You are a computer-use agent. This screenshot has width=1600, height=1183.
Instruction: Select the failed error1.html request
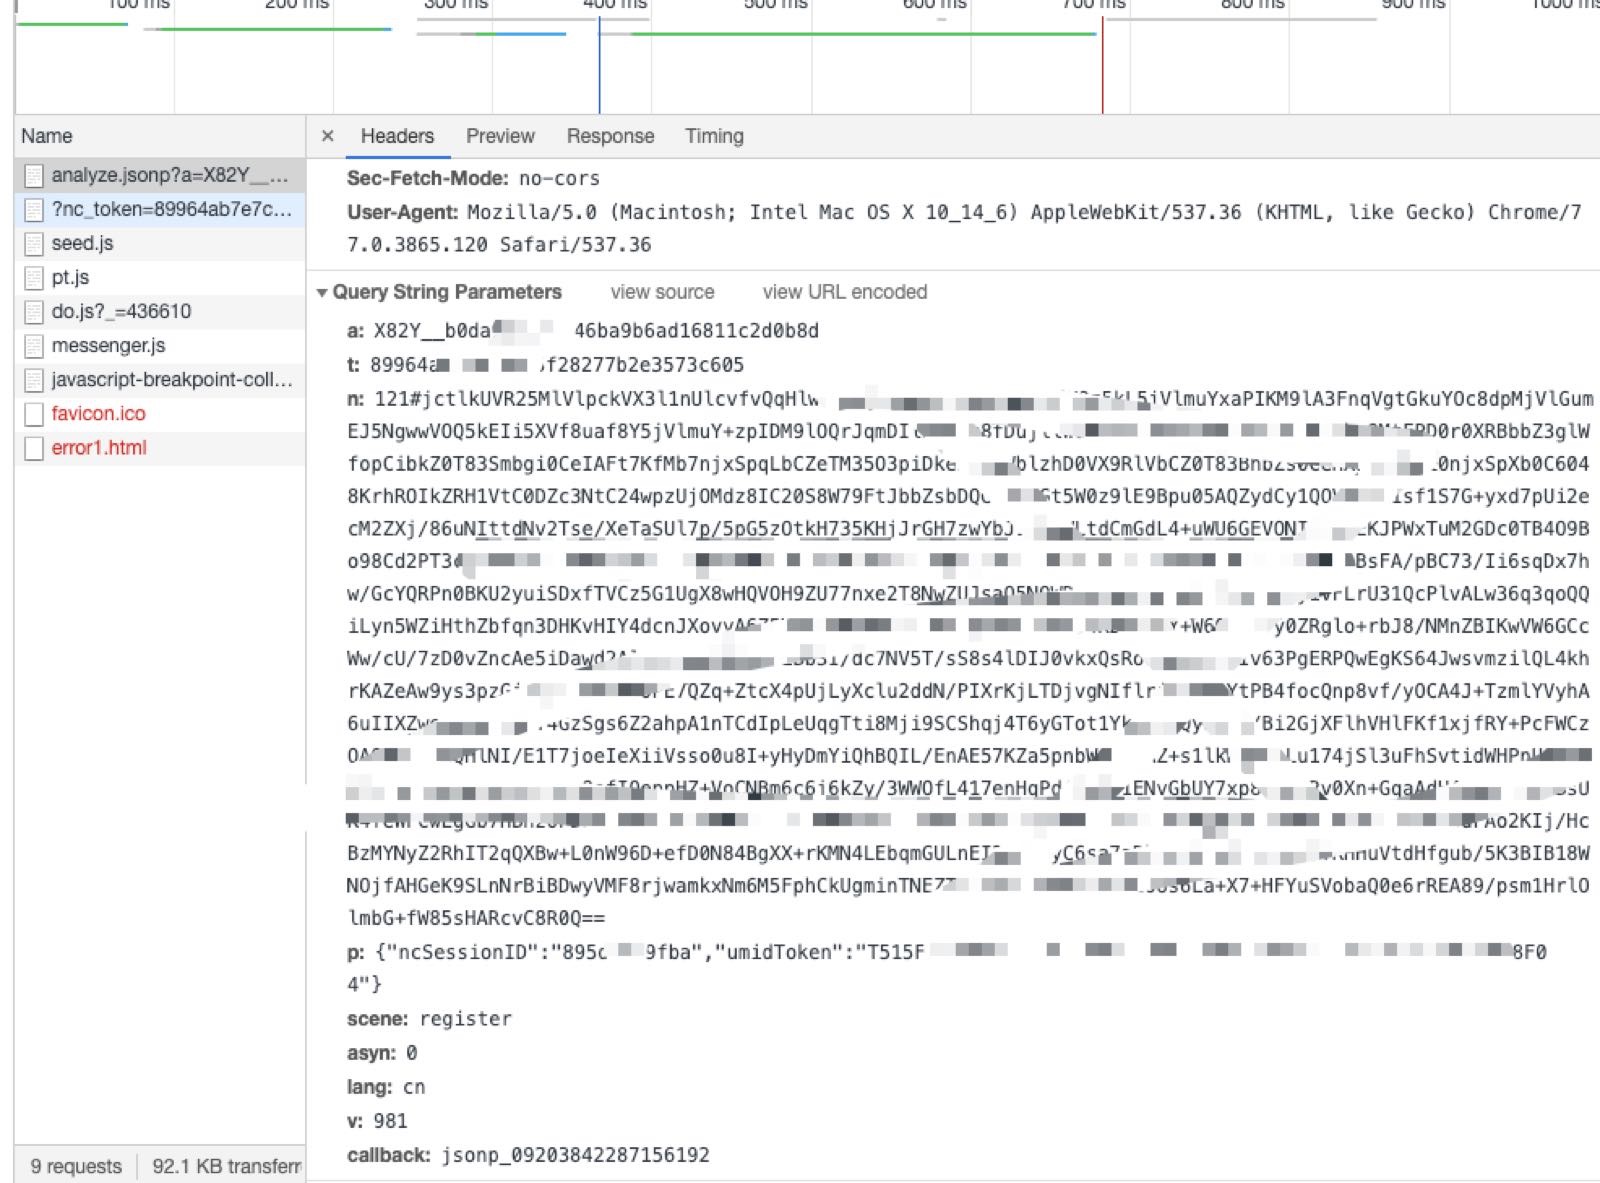(x=160, y=447)
